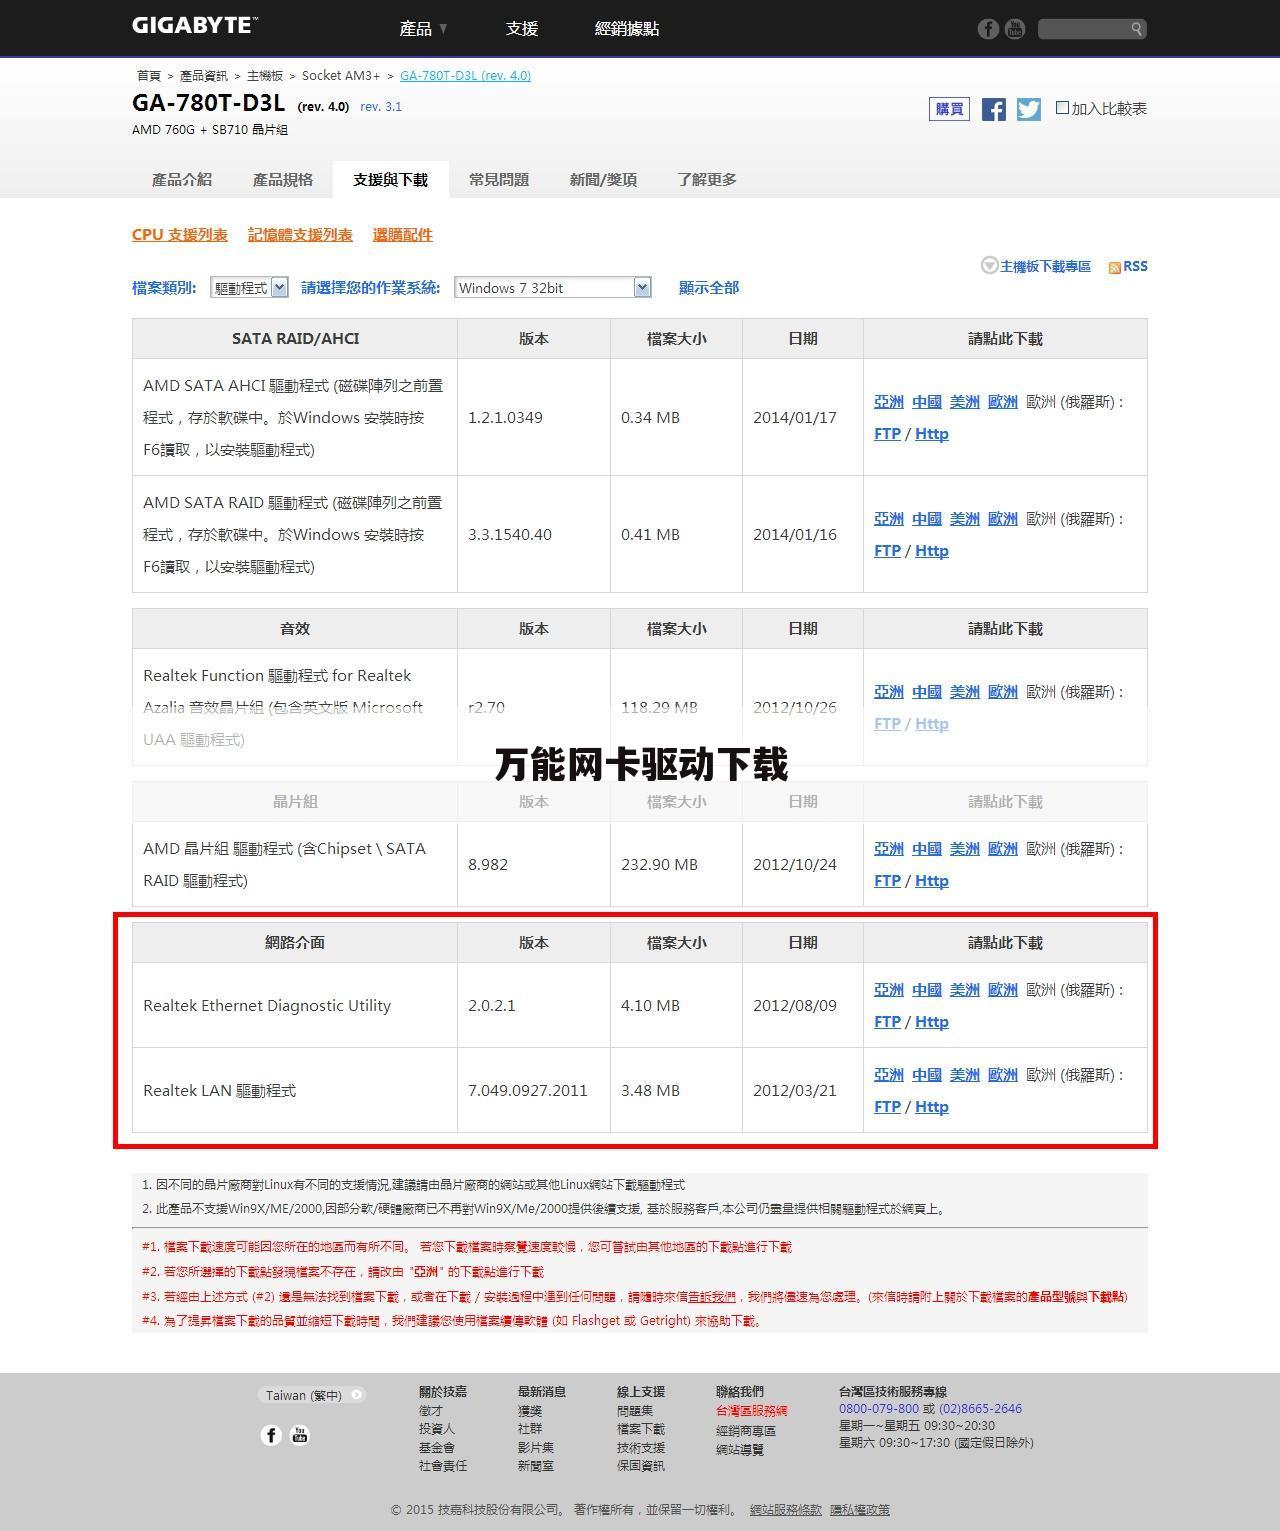Switch to 新聞/獎項 tab
Viewport: 1280px width, 1531px height.
click(603, 180)
